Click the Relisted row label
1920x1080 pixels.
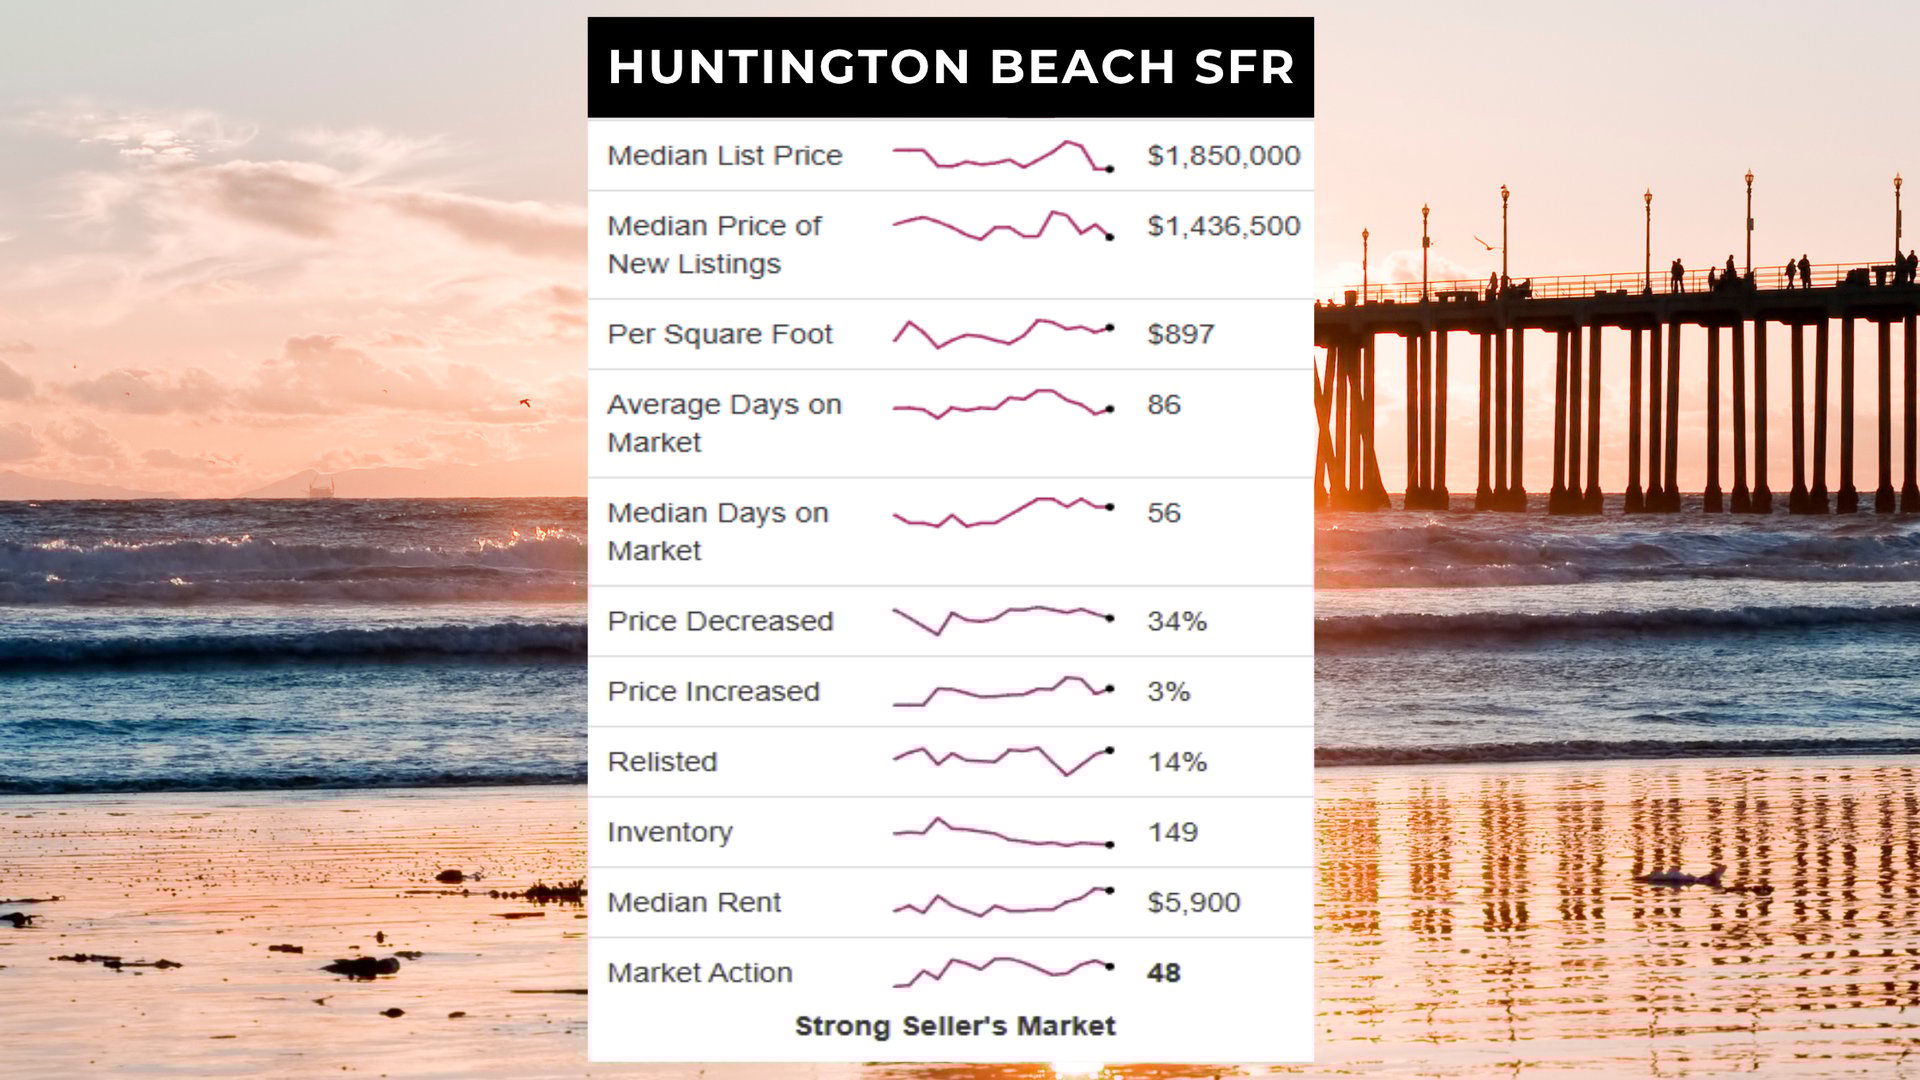(662, 762)
